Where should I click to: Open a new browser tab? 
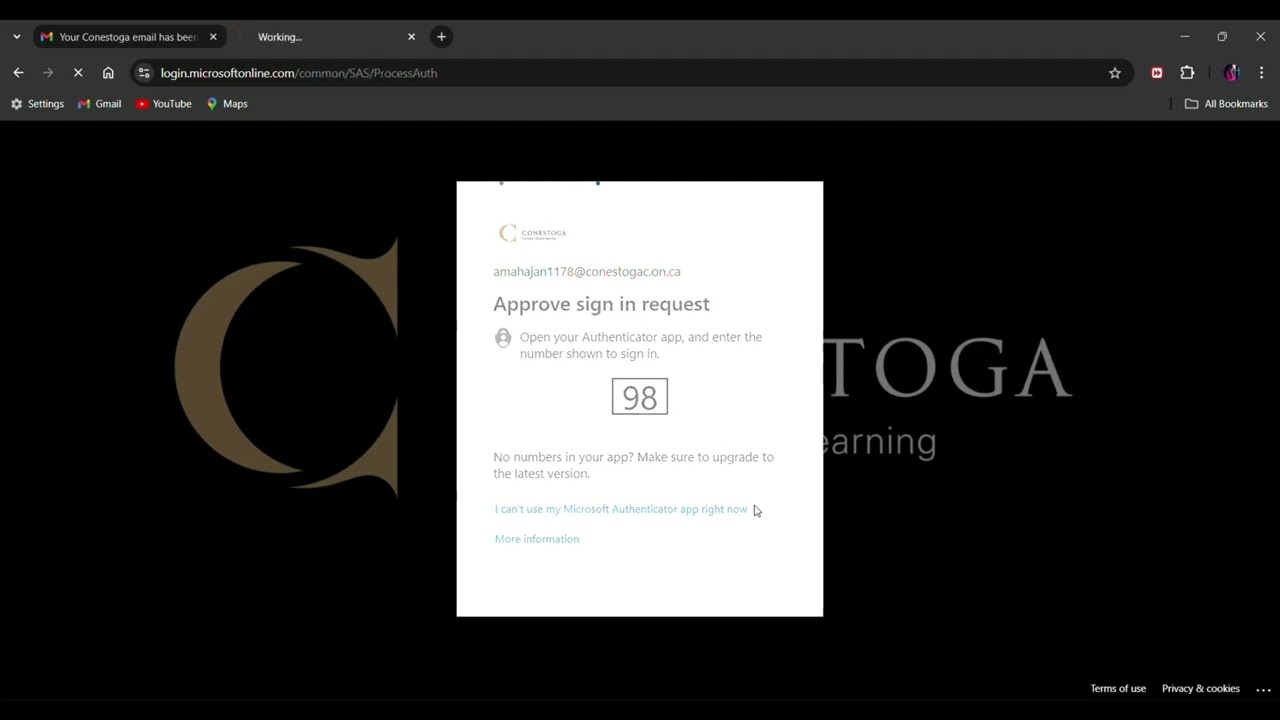point(441,37)
